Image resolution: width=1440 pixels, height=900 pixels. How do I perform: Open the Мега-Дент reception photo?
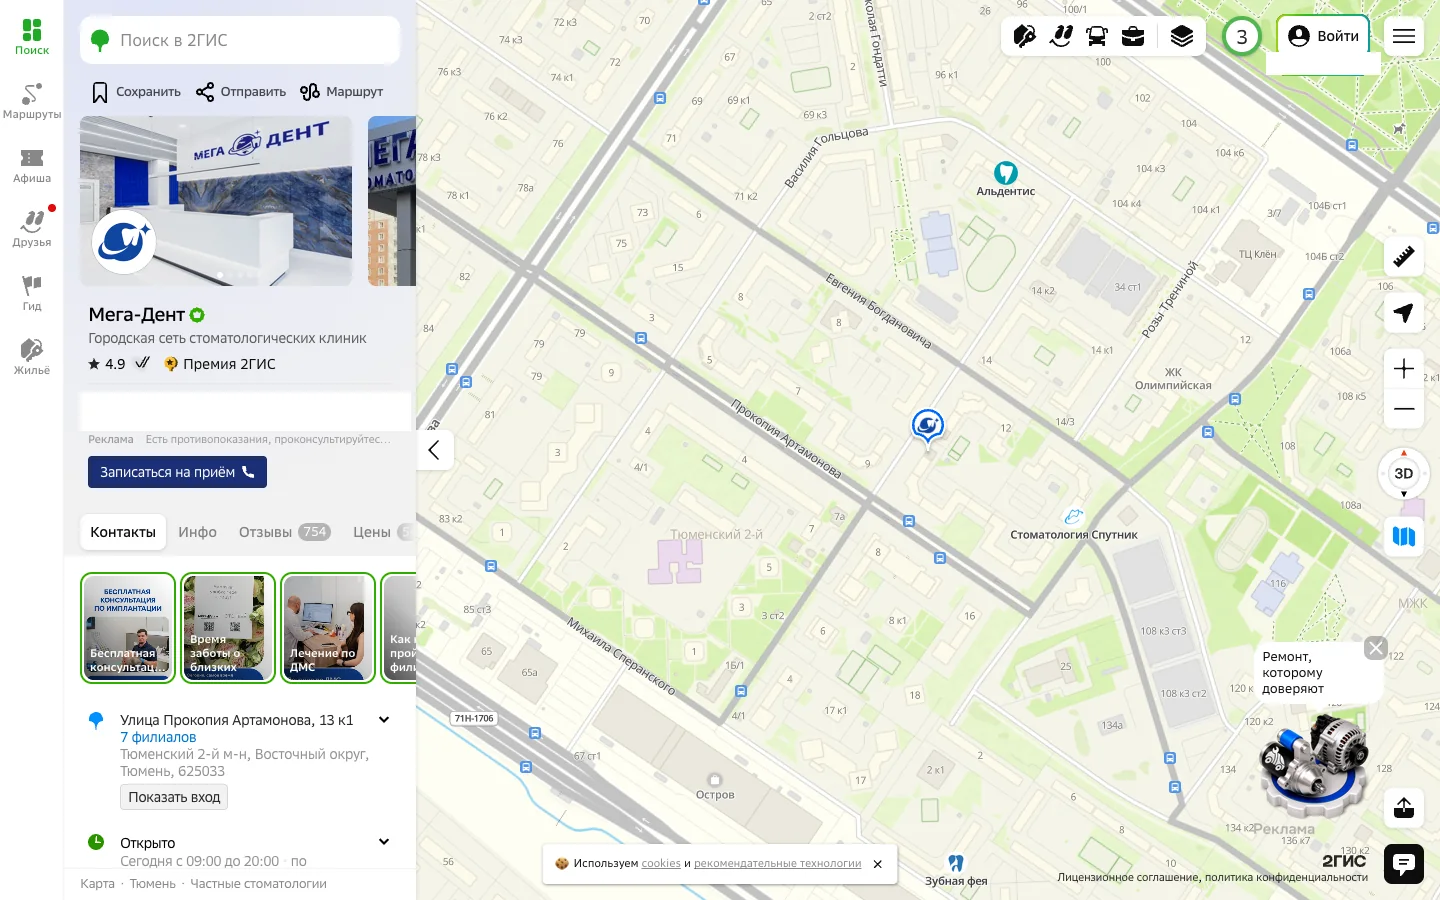pos(216,201)
